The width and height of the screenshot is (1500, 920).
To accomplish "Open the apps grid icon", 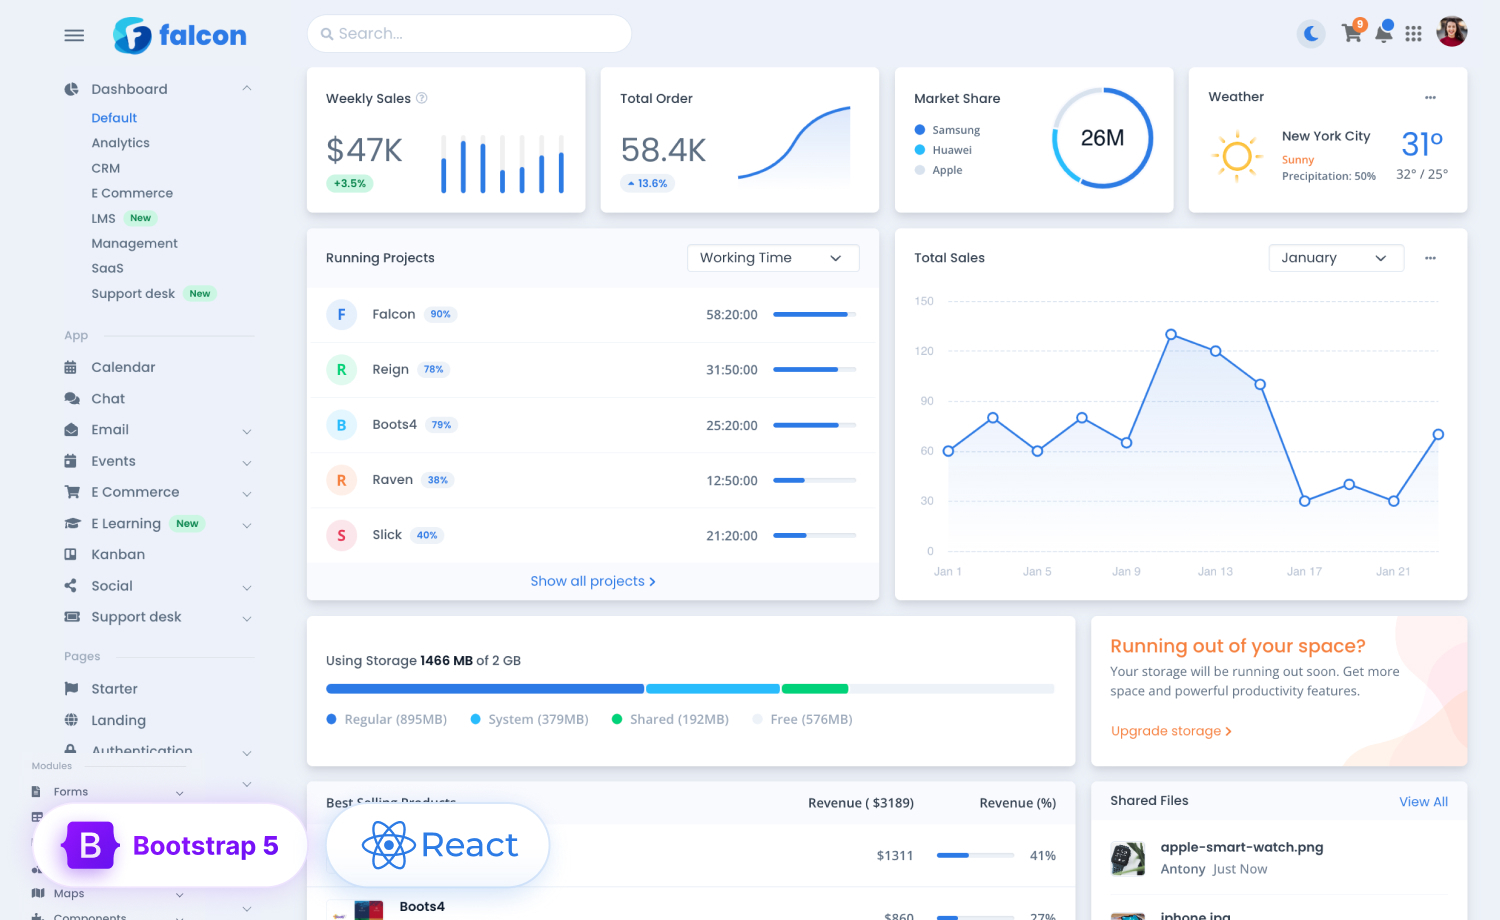I will coord(1413,33).
